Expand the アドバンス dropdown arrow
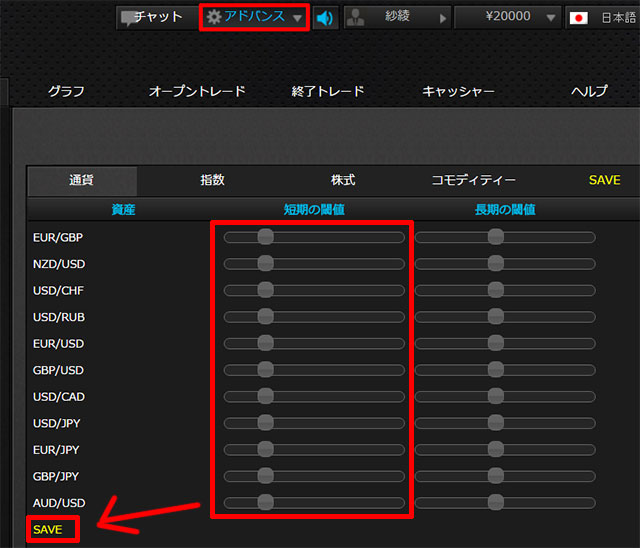The width and height of the screenshot is (640, 548). tap(298, 18)
